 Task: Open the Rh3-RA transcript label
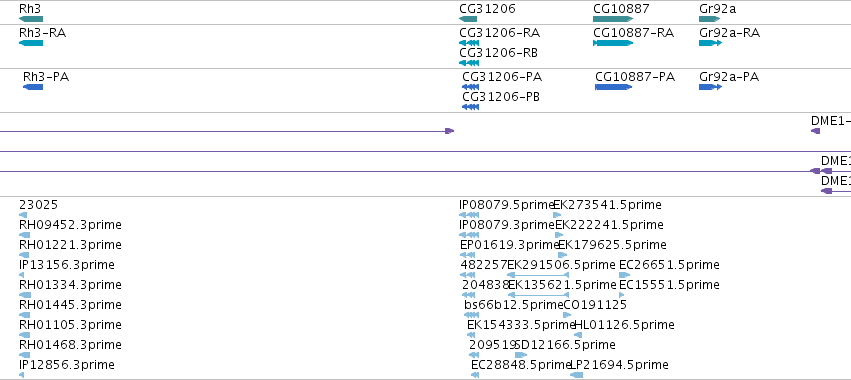42,33
